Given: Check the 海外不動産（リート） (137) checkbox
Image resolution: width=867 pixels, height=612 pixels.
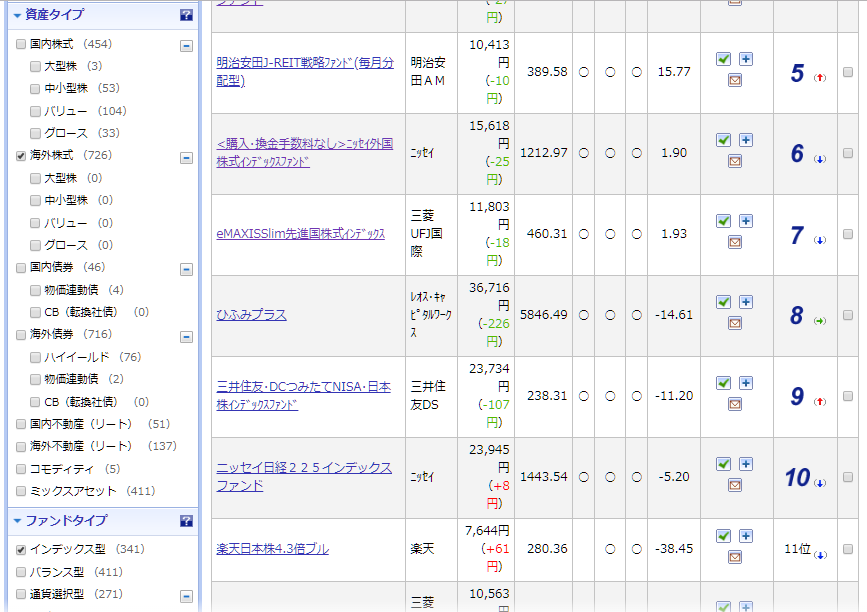Looking at the screenshot, I should (21, 446).
